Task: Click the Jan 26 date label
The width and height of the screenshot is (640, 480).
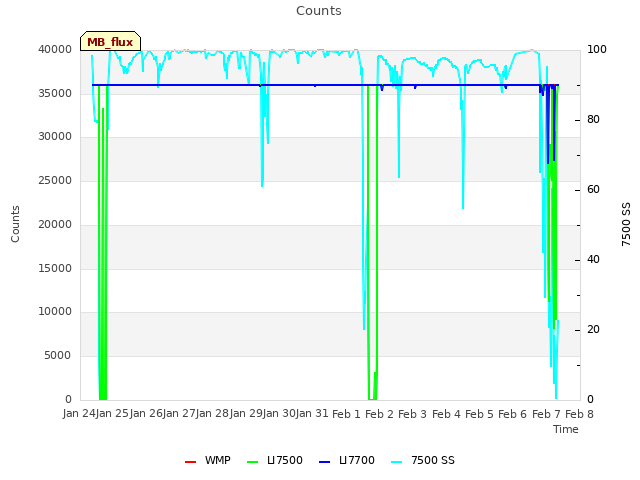Action: pyautogui.click(x=146, y=414)
